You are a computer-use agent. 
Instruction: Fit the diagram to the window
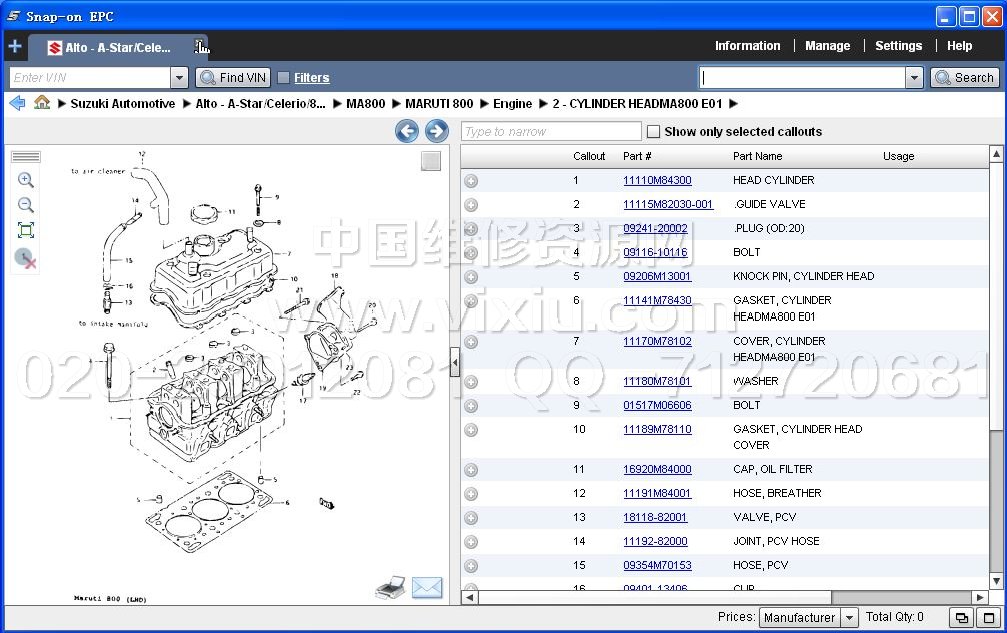tap(26, 230)
